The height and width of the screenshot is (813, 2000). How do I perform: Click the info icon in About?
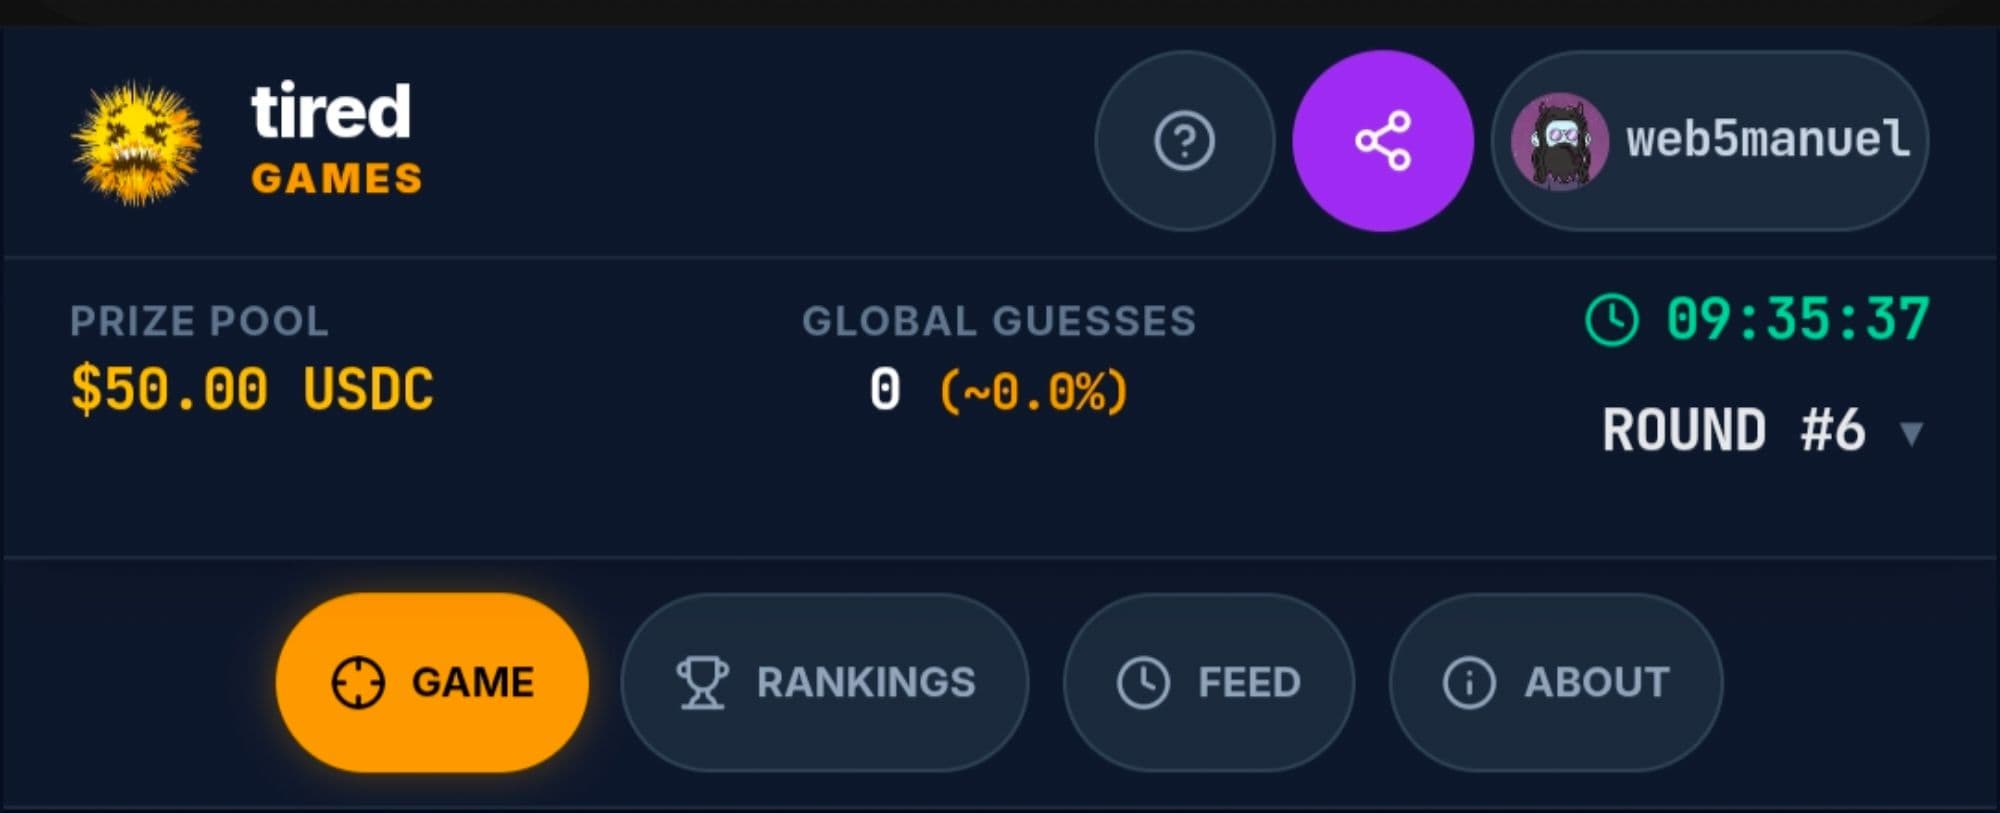[1468, 683]
